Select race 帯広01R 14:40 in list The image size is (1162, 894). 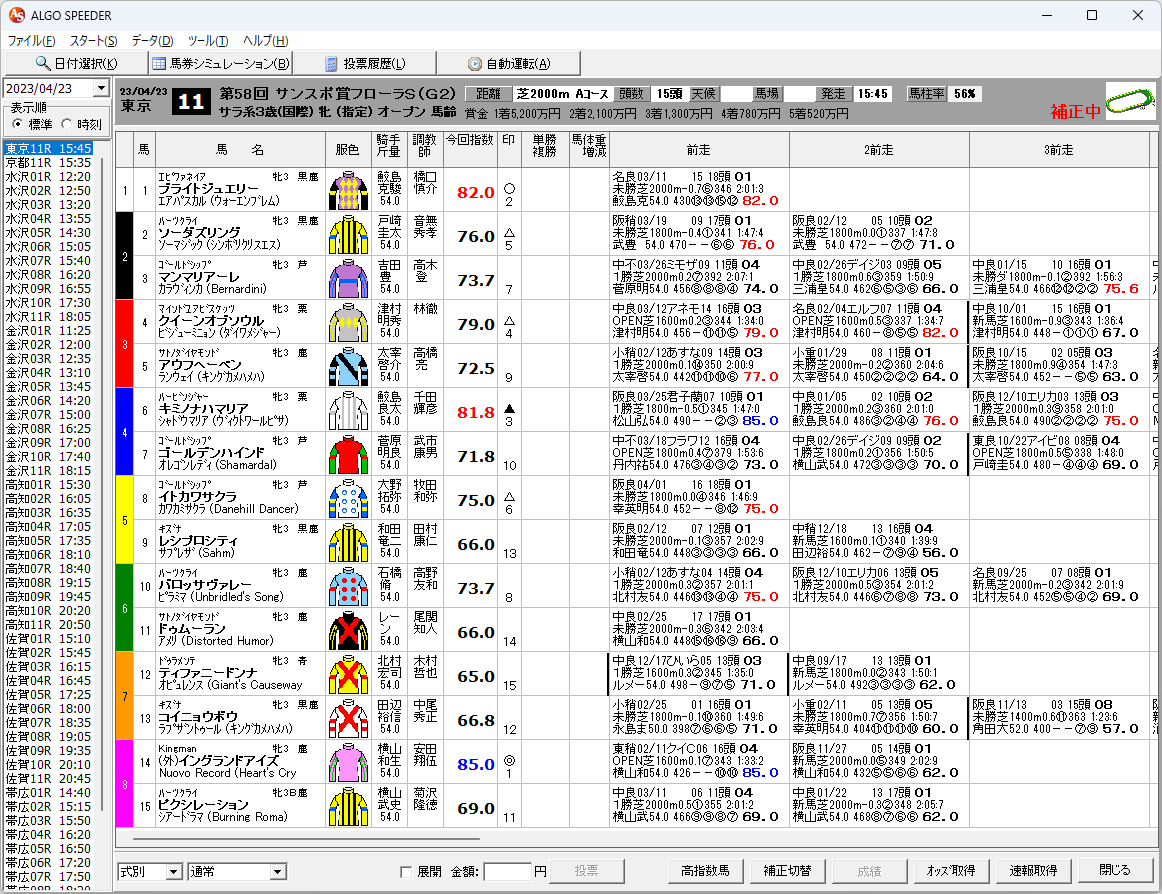48,792
